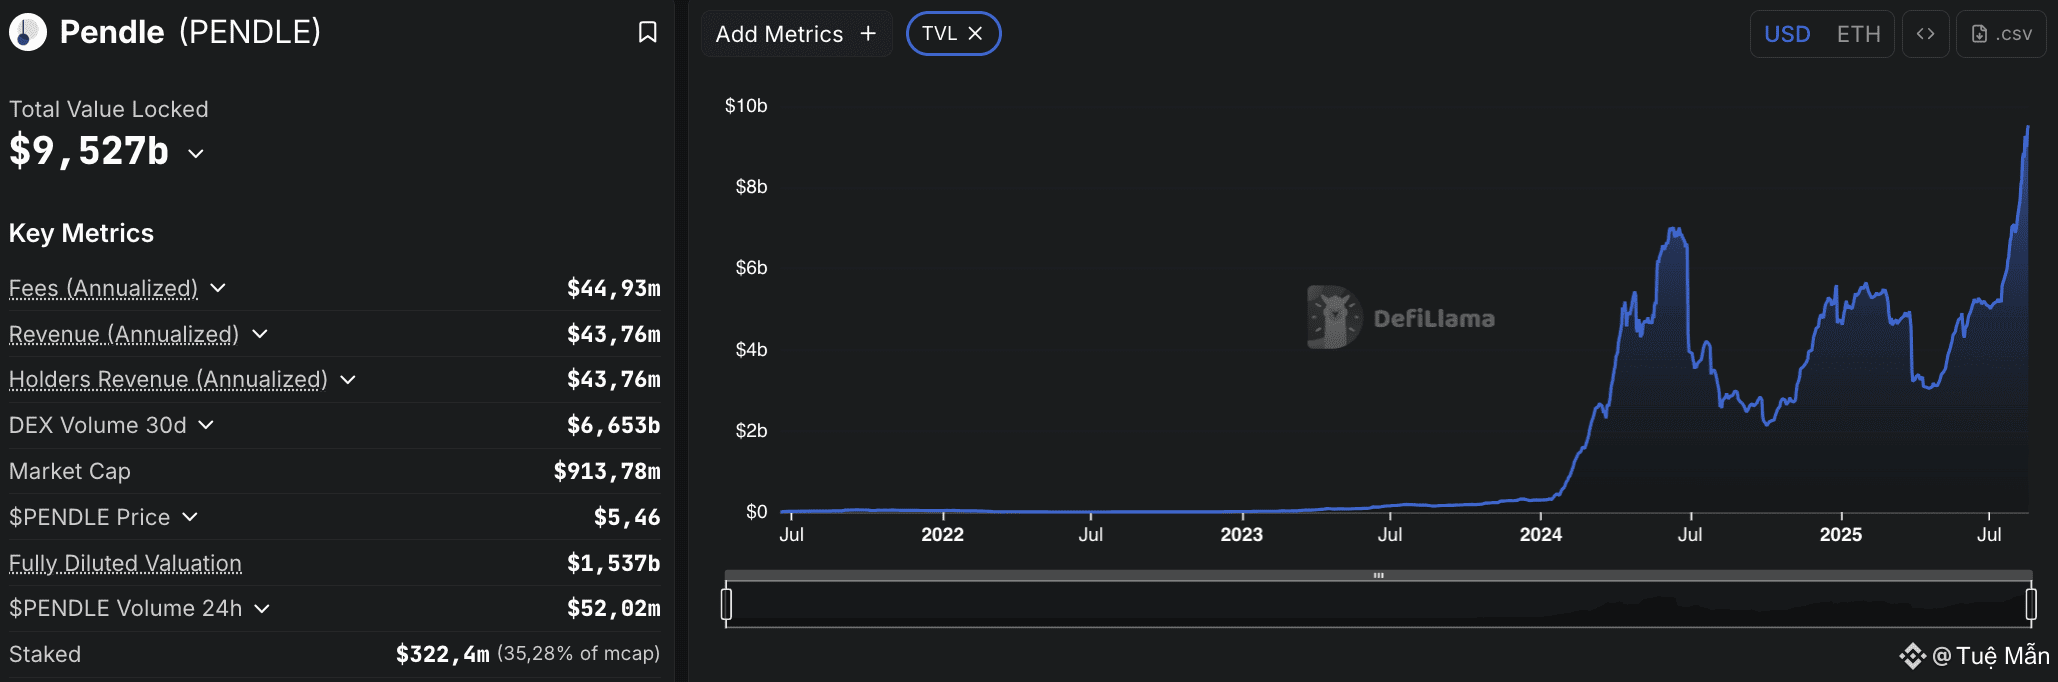
Task: Download chart data as .csv
Action: coord(2001,34)
